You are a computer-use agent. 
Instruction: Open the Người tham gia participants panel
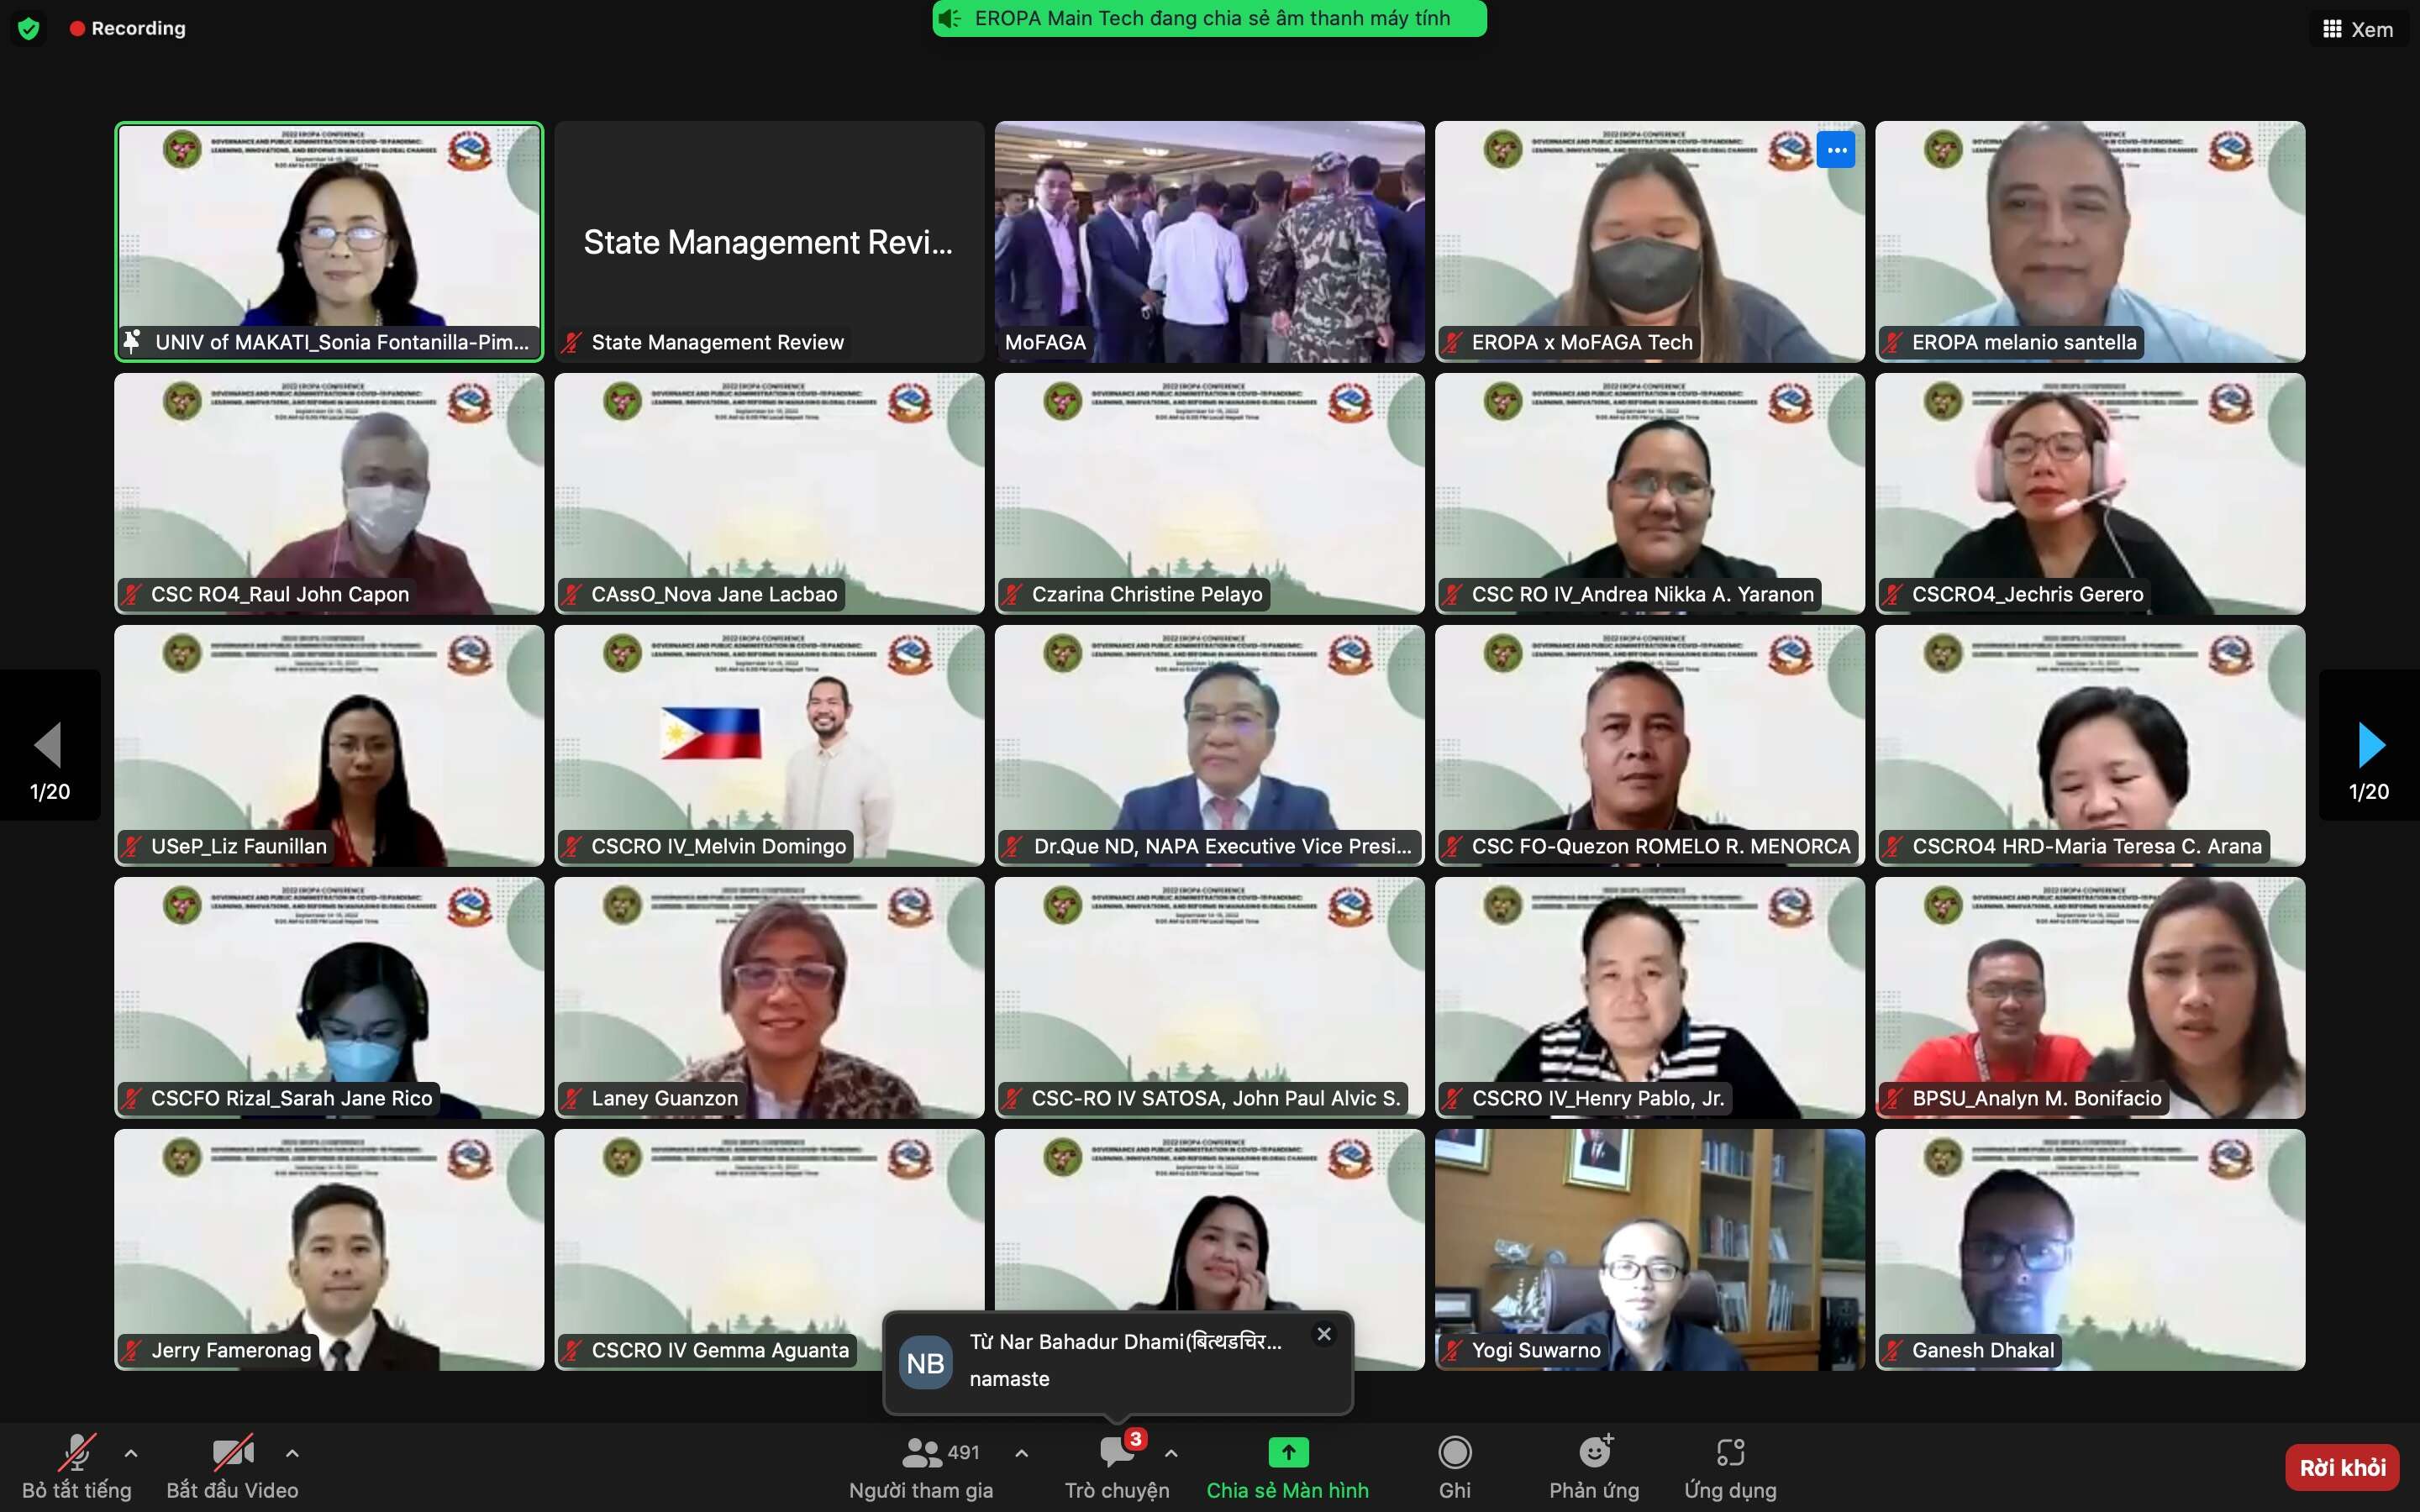921,1466
